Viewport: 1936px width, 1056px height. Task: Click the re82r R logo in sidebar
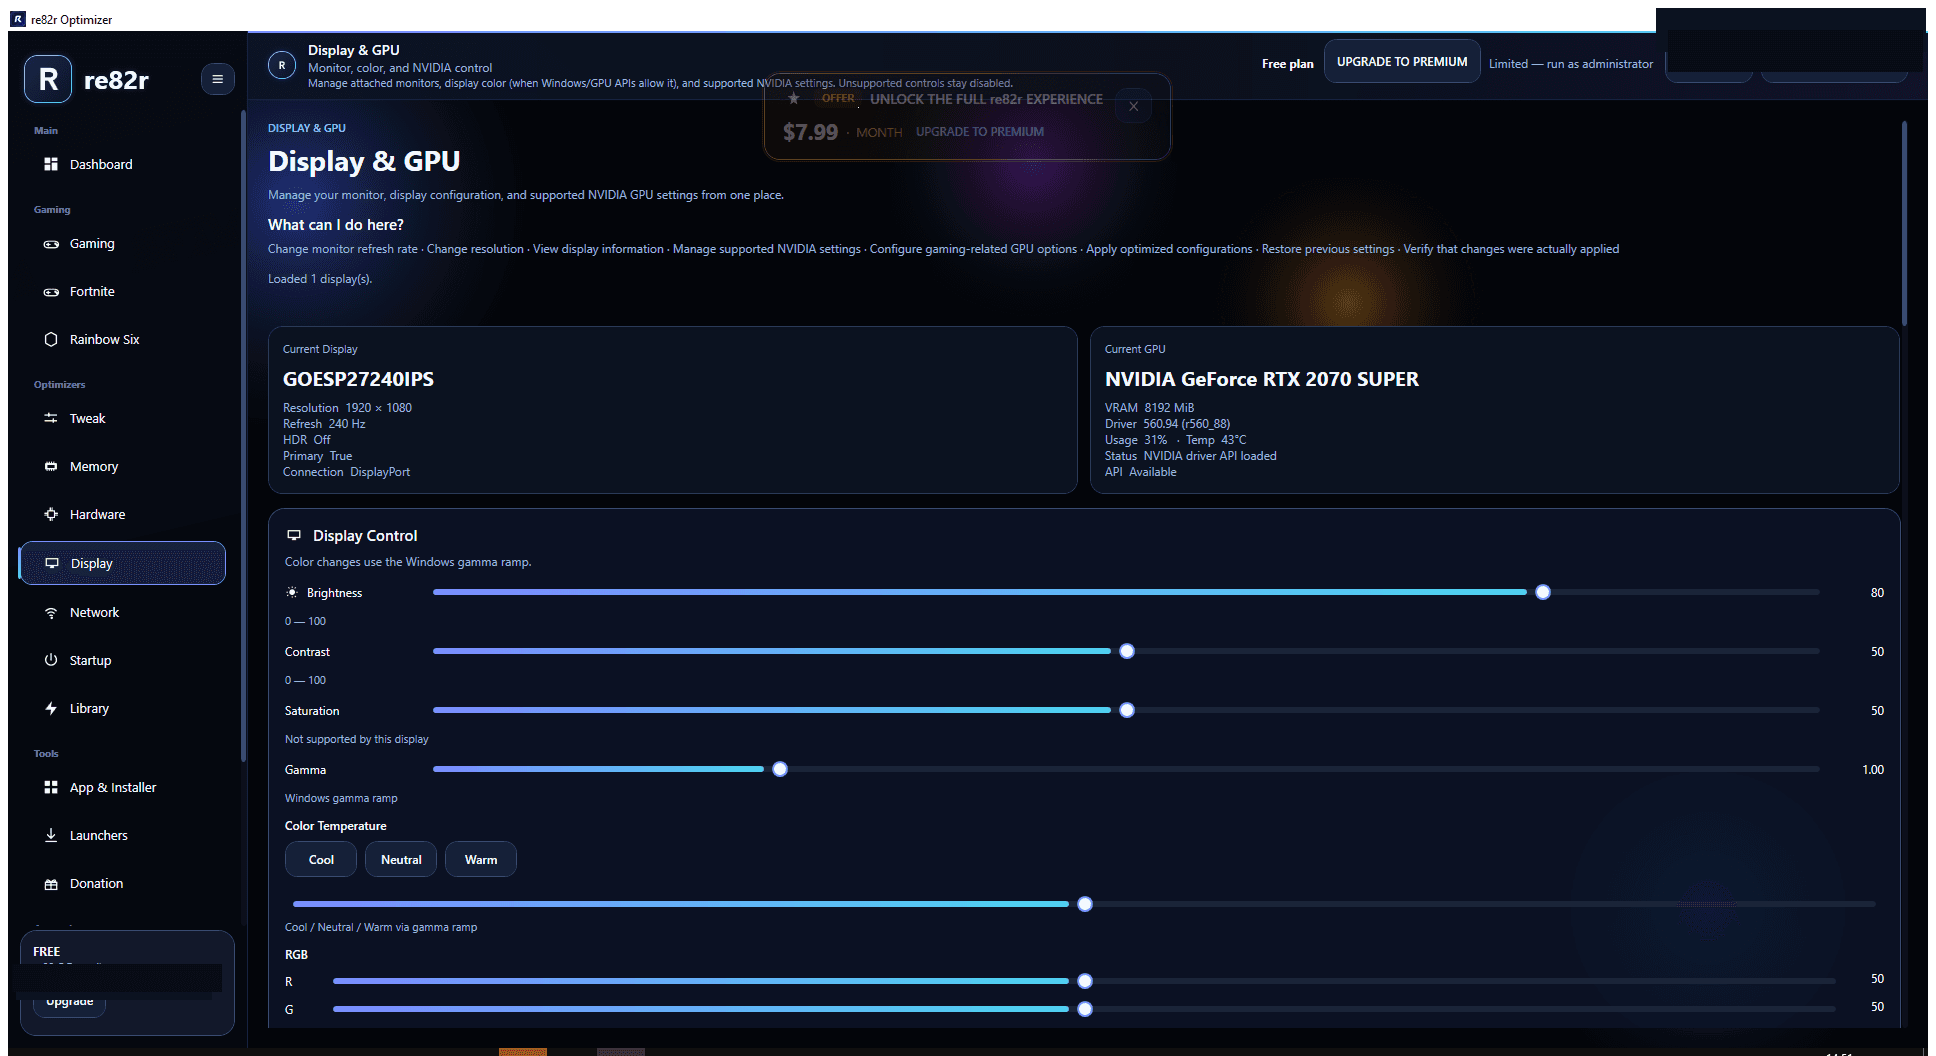48,80
